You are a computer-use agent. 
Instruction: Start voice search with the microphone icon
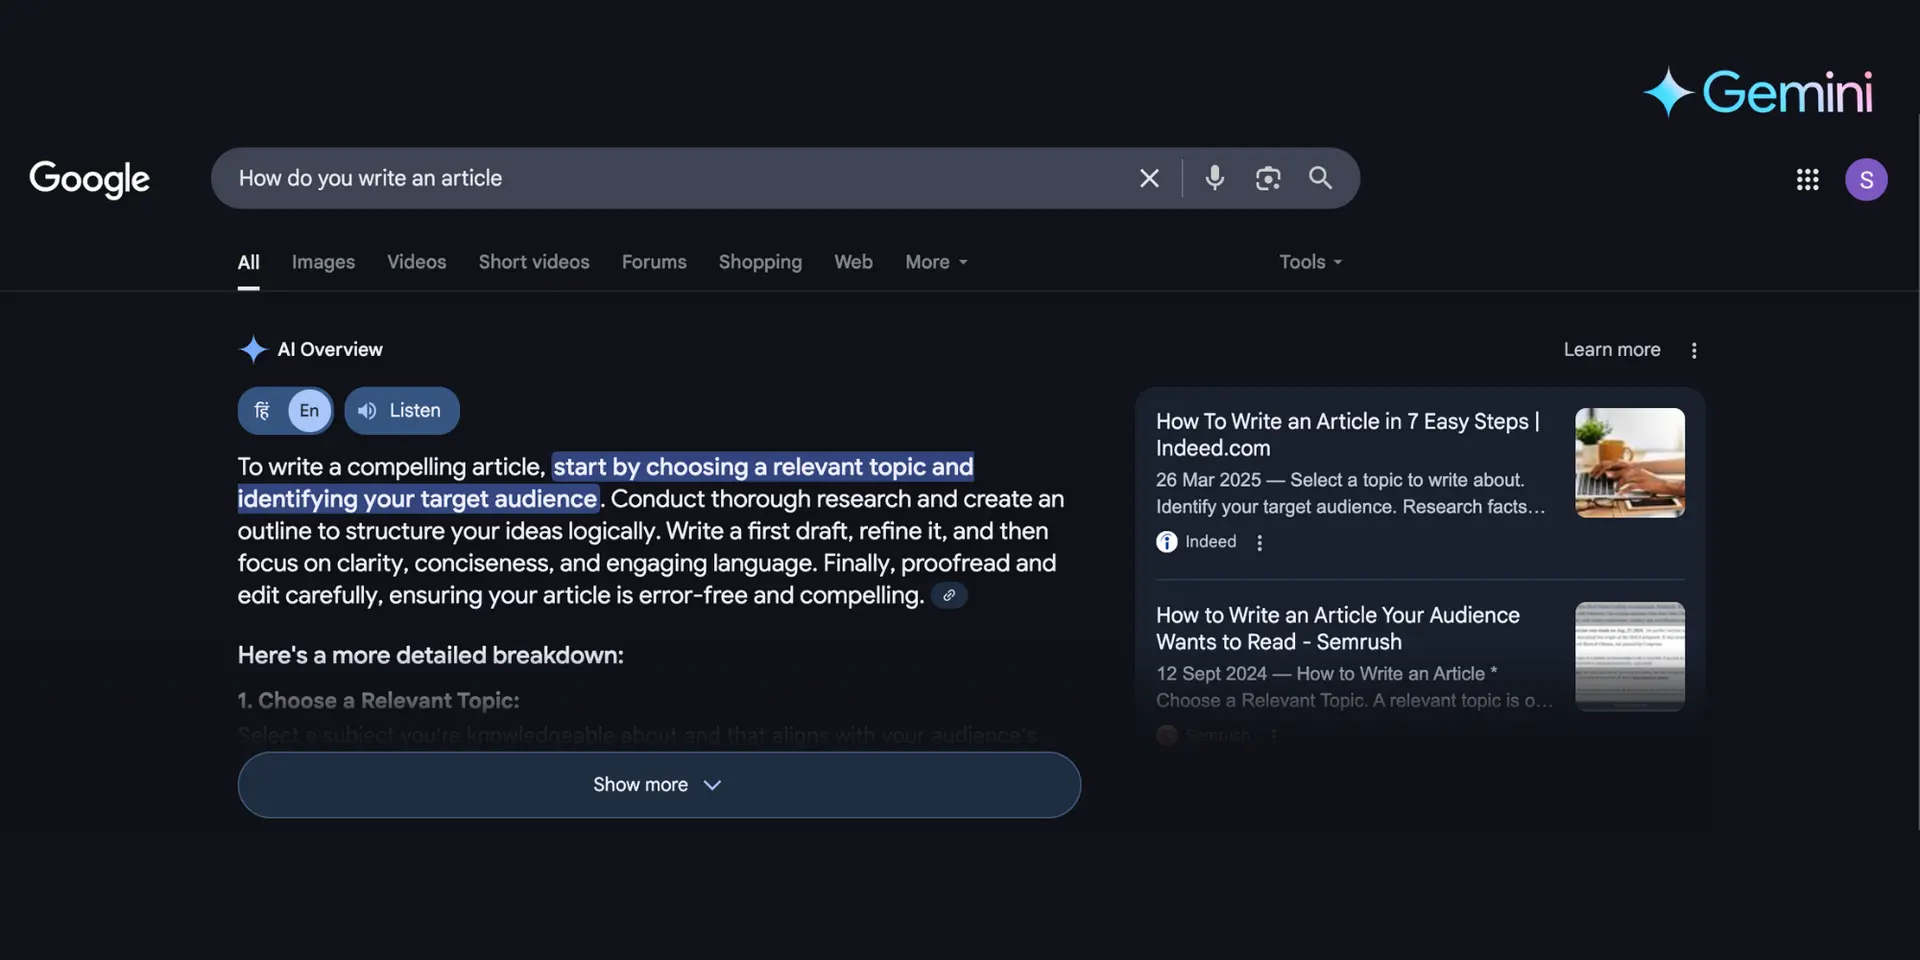coord(1214,178)
